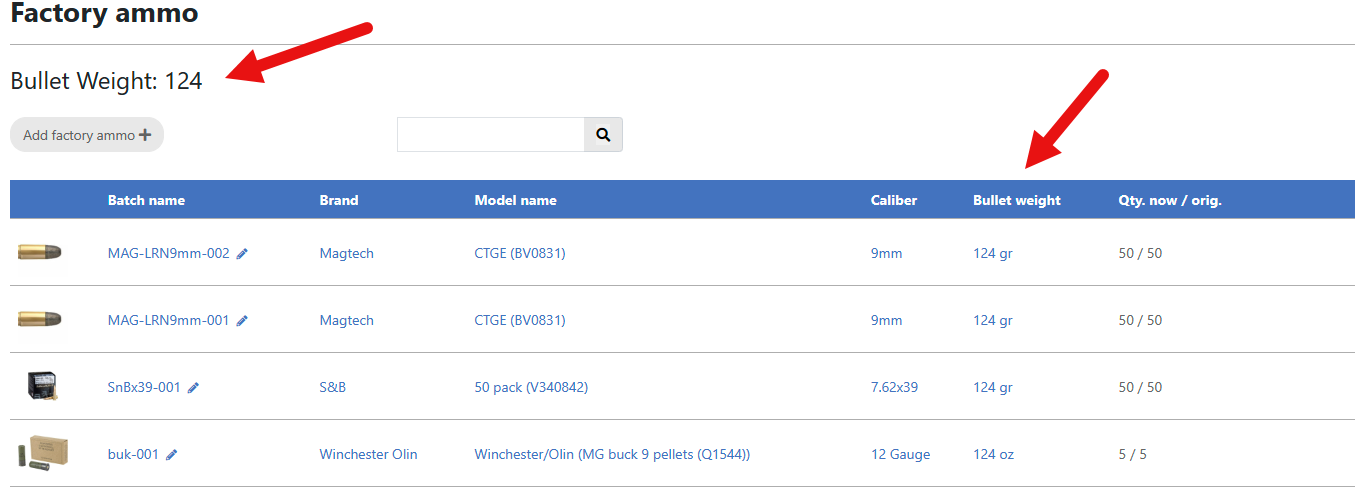Click pencil icon beside SnBx39-001
The width and height of the screenshot is (1355, 501).
coord(193,388)
